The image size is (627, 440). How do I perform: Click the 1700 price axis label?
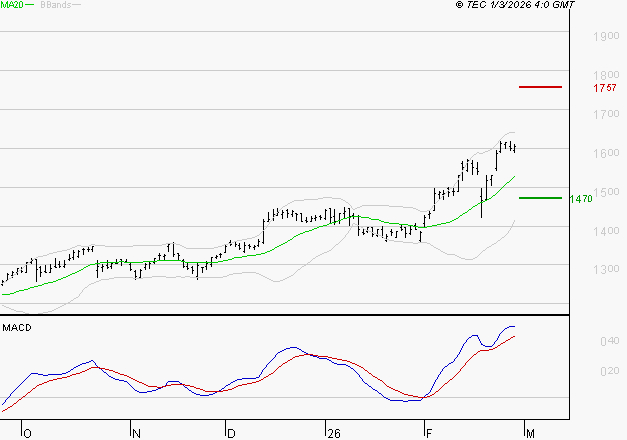606,114
